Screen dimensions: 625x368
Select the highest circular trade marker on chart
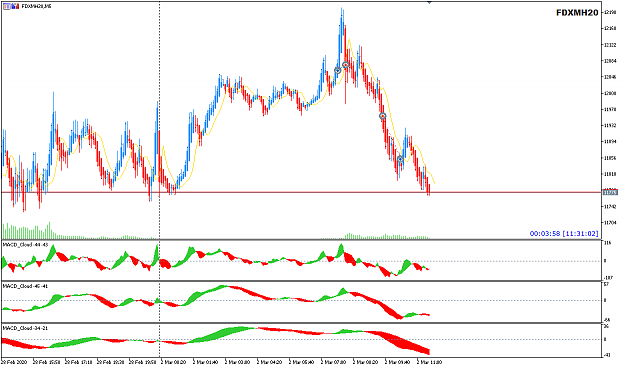[346, 65]
